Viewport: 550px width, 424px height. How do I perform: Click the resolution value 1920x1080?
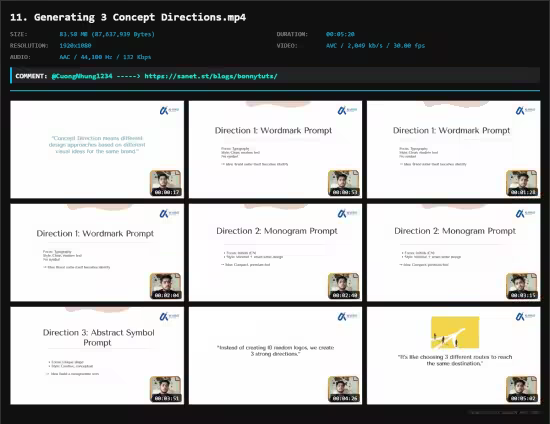[x=75, y=46]
